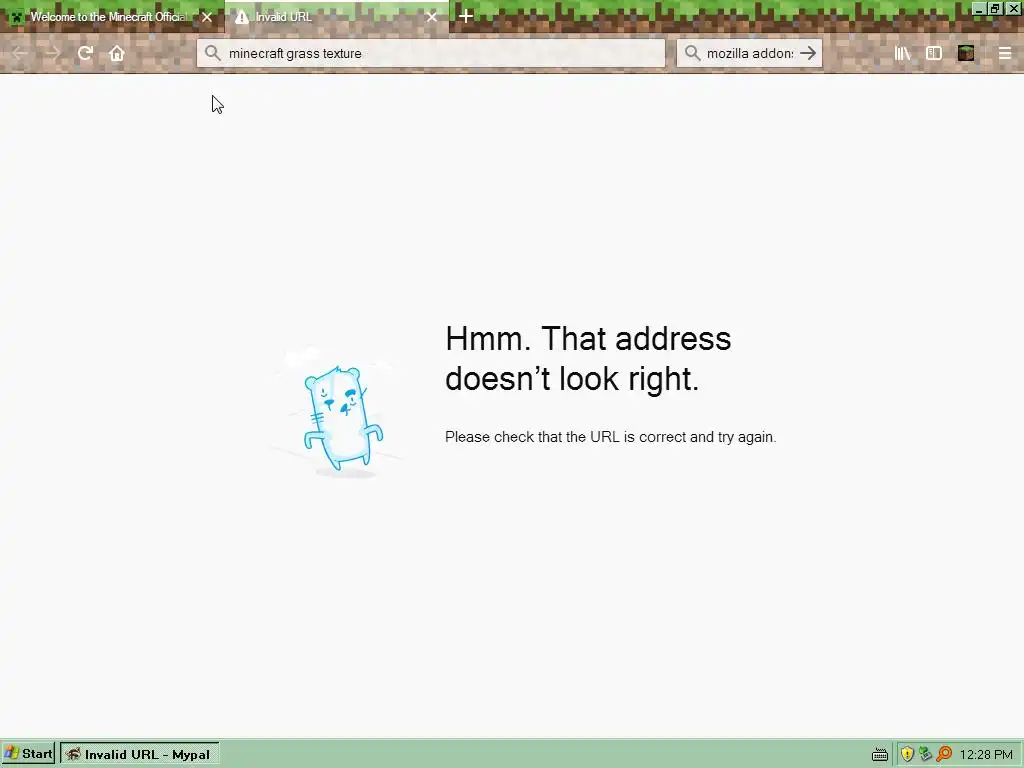Viewport: 1024px width, 768px height.
Task: Toggle the sidebar panel icon
Action: coord(934,54)
